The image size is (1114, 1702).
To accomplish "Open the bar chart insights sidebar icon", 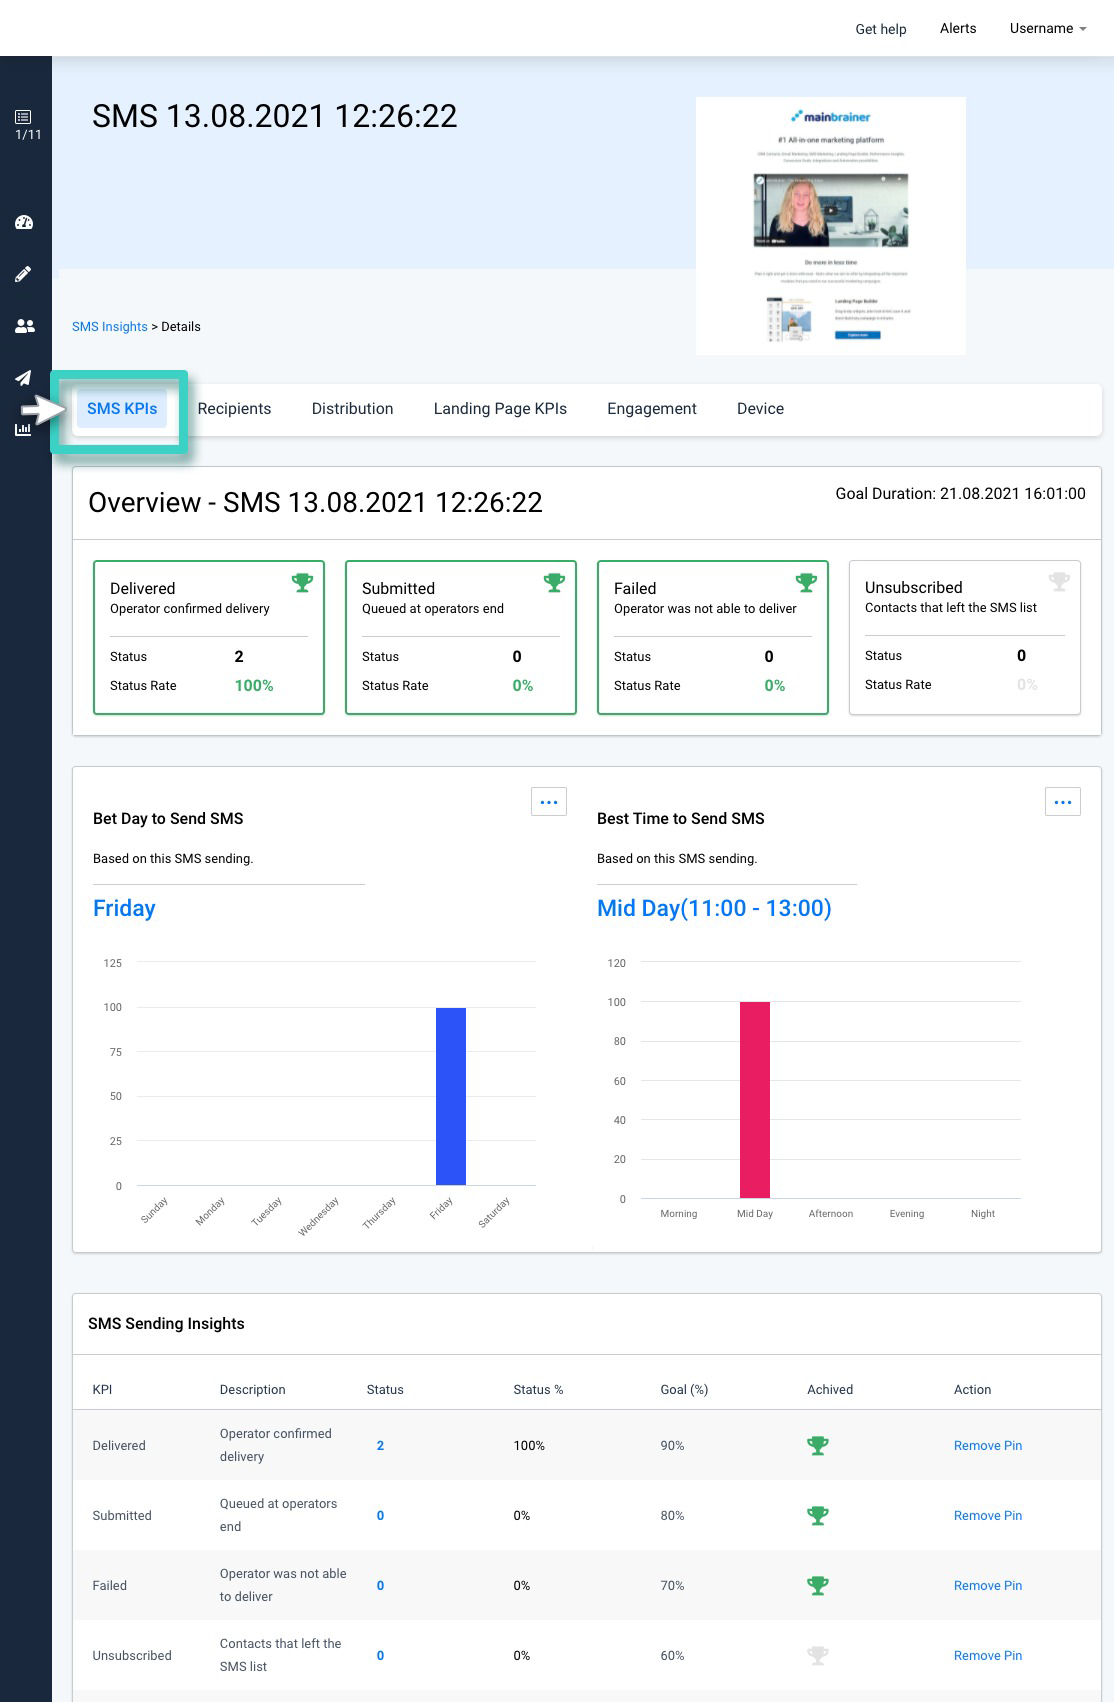I will click(23, 429).
